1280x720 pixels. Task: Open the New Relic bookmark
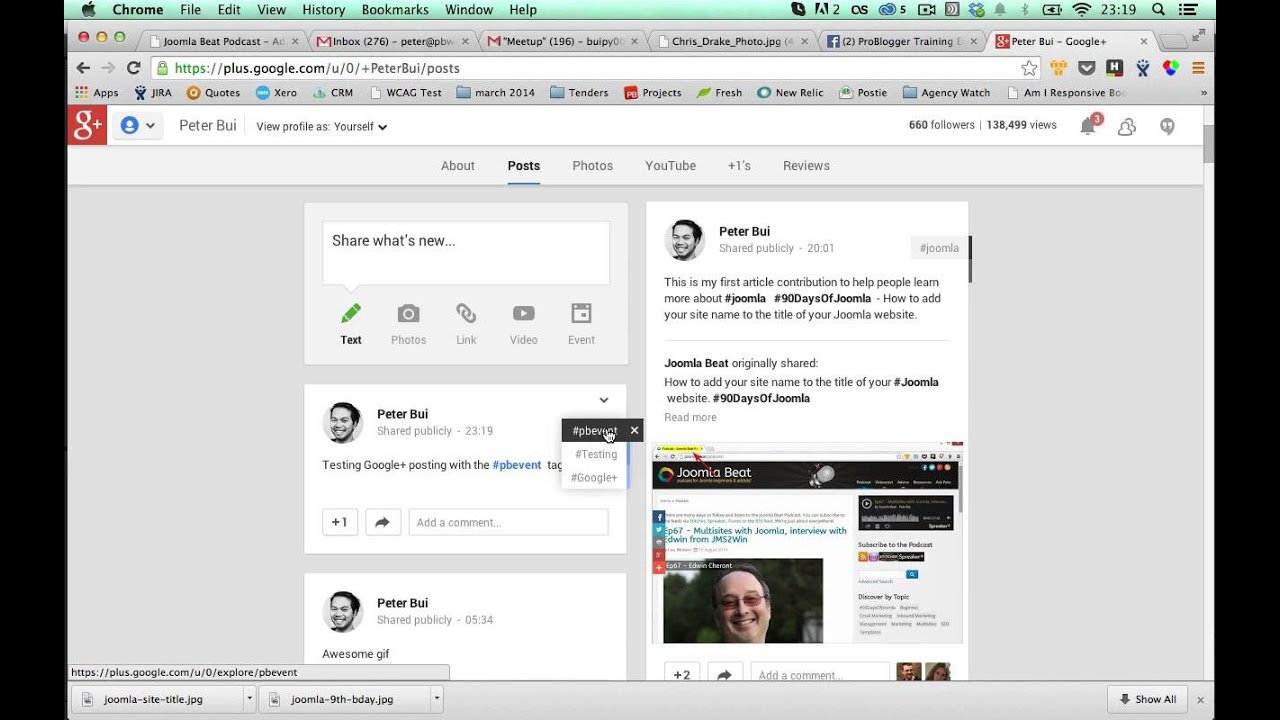point(790,92)
